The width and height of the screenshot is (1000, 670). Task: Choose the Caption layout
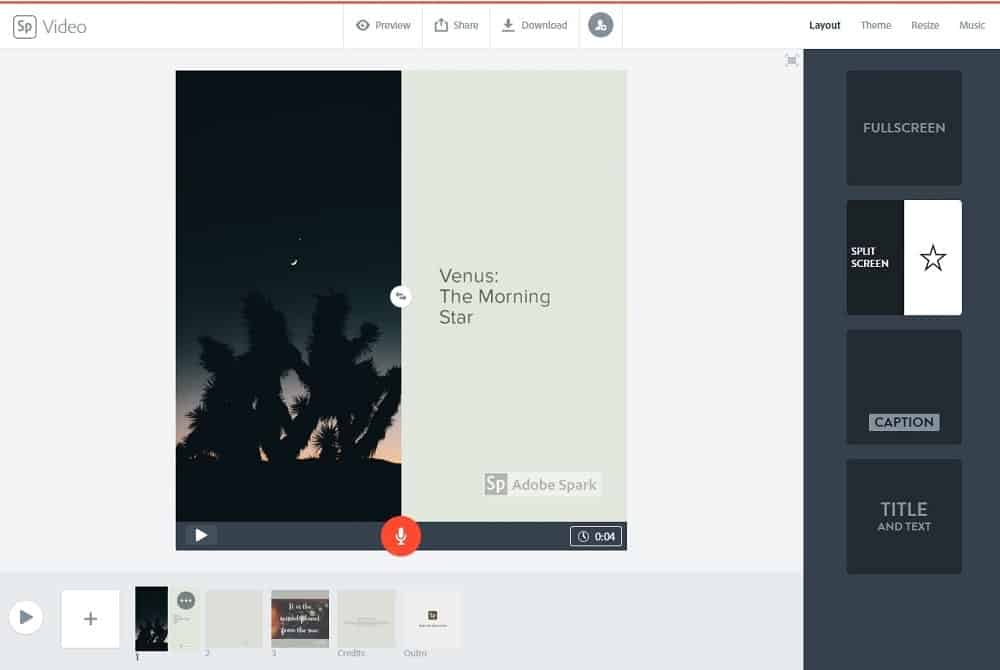[903, 387]
